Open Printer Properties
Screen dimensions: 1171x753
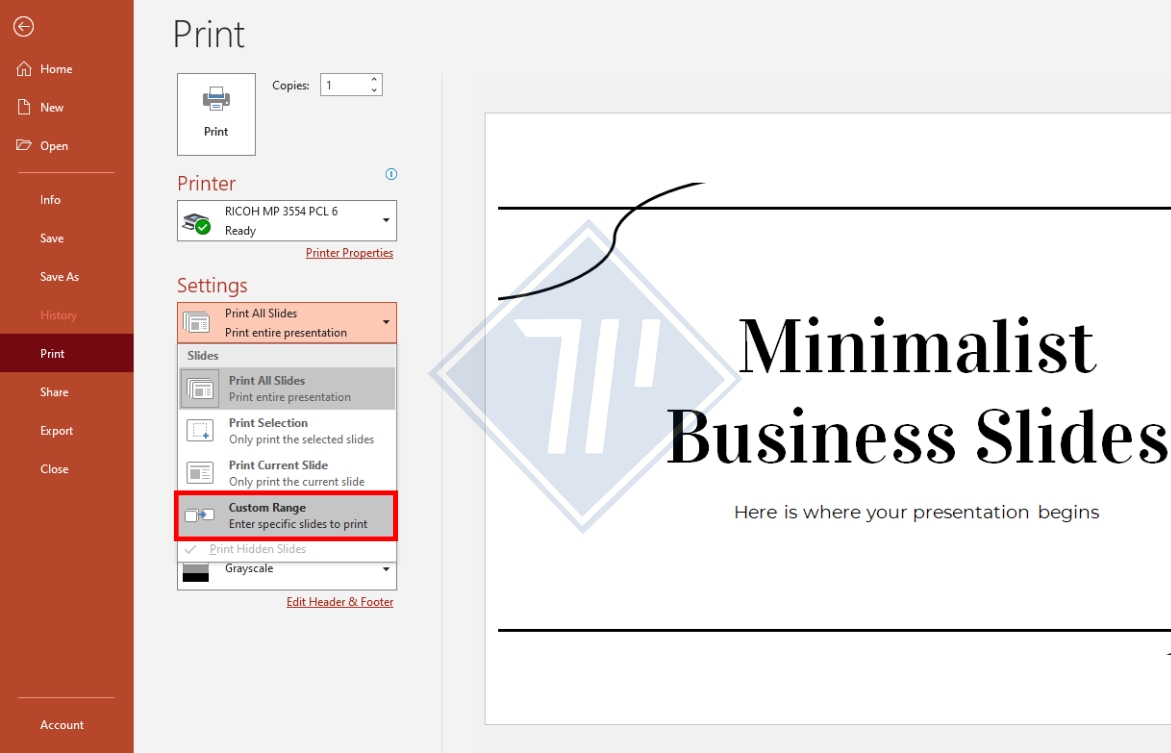[x=349, y=253]
